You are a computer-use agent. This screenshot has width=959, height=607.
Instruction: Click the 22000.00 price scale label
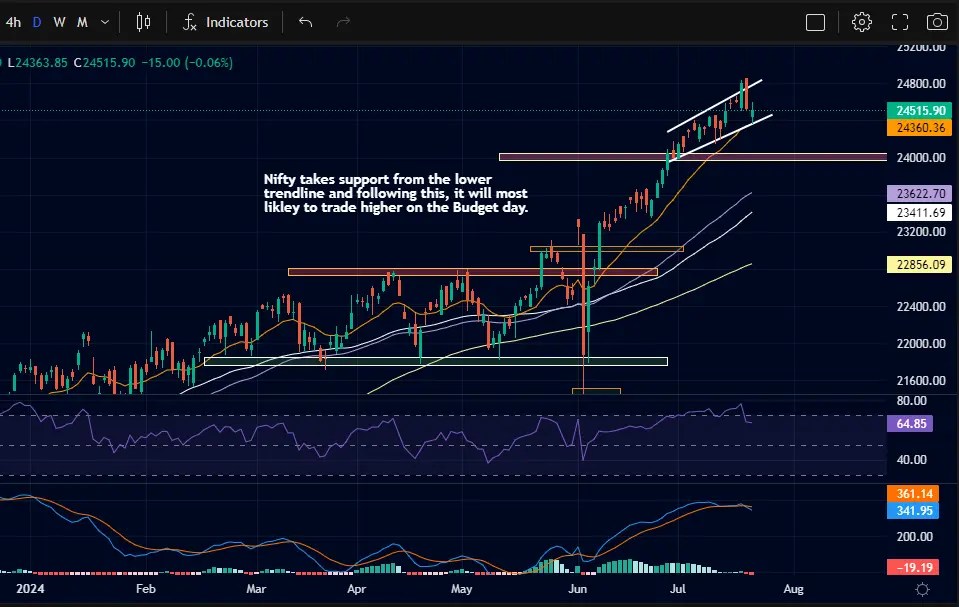(920, 343)
